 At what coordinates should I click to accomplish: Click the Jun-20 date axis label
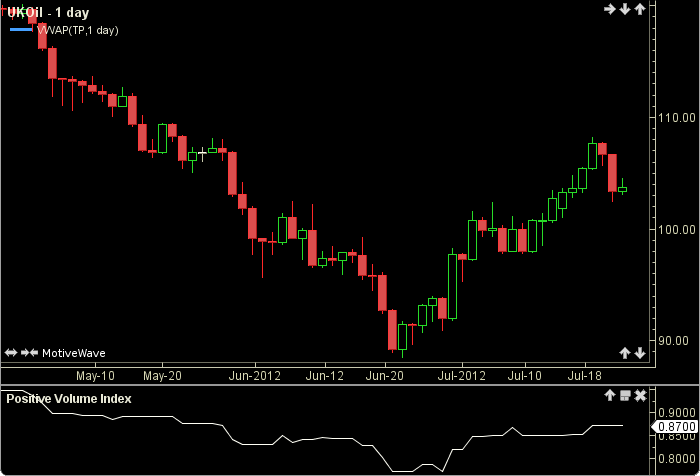(x=384, y=376)
